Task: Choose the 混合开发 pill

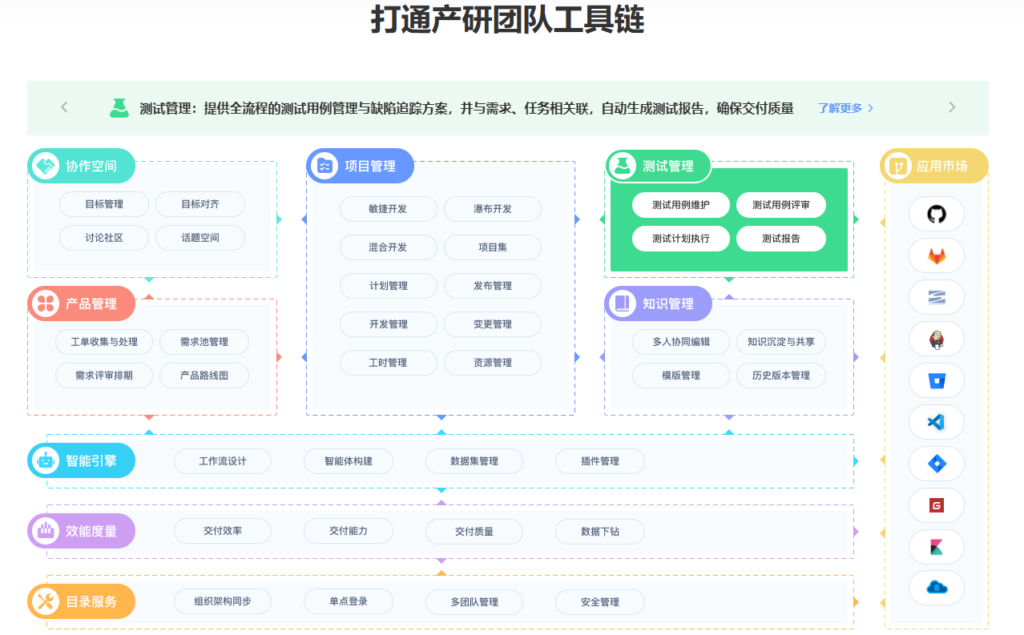Action: pos(388,247)
